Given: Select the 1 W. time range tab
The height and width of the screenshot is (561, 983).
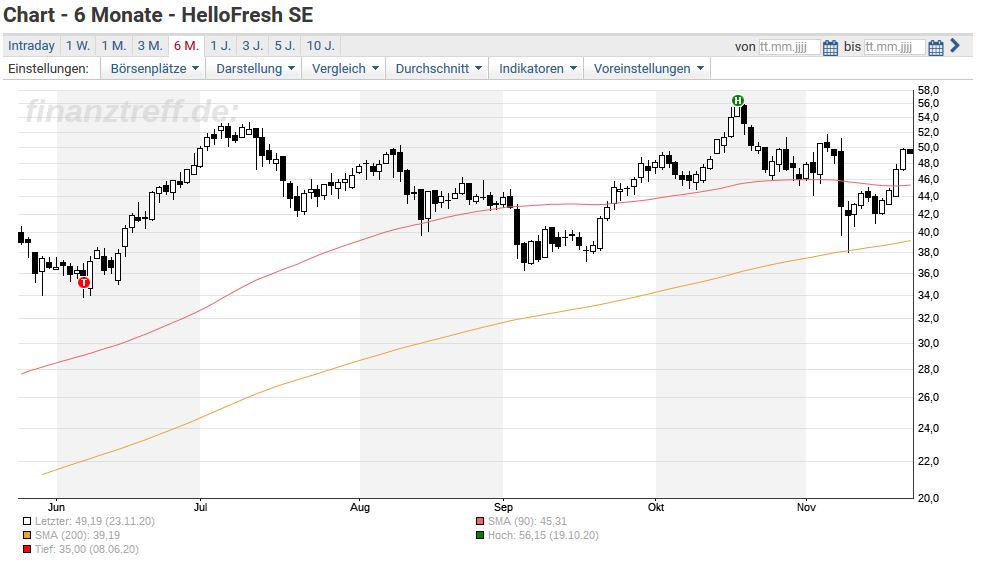Looking at the screenshot, I should pyautogui.click(x=78, y=46).
